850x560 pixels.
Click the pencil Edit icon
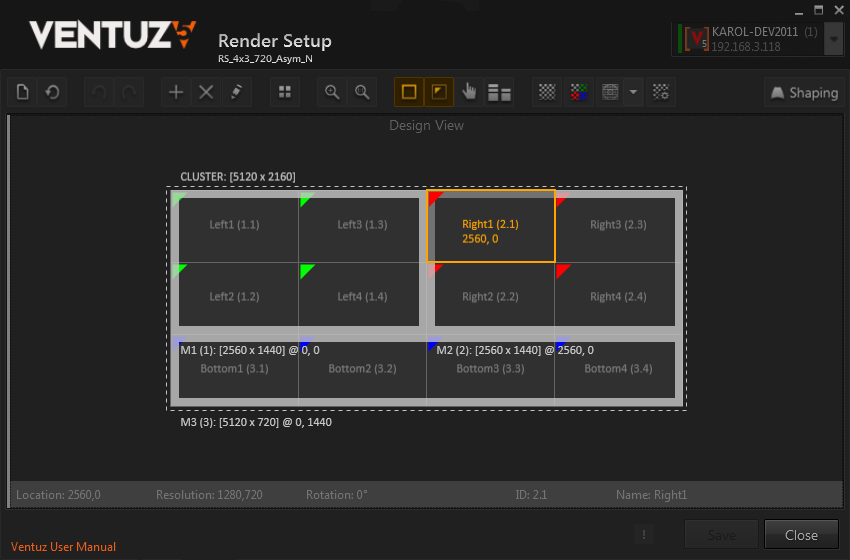coord(236,92)
